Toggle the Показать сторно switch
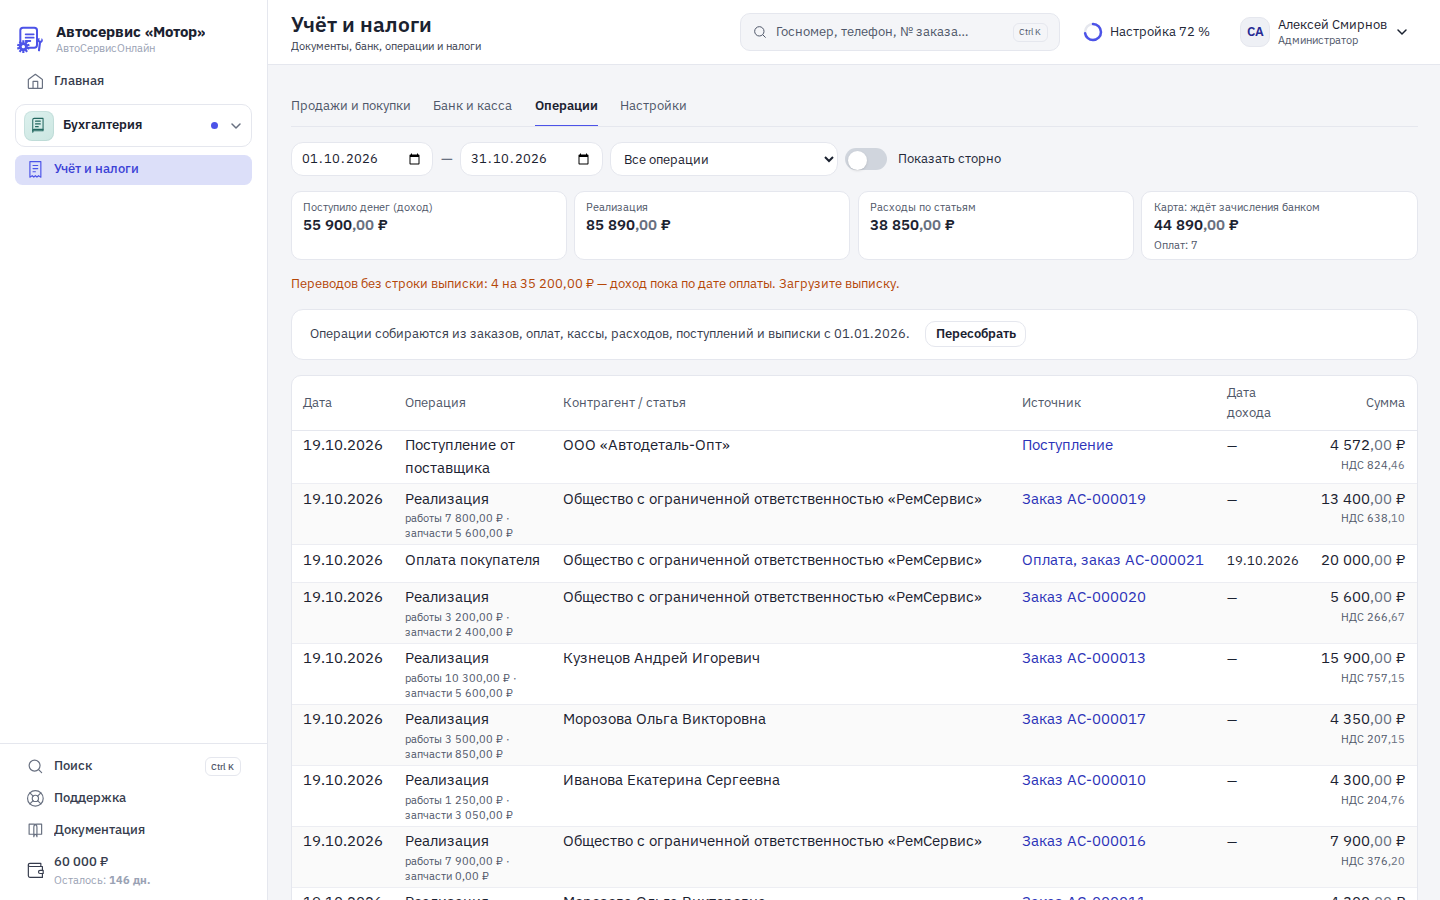 point(866,159)
